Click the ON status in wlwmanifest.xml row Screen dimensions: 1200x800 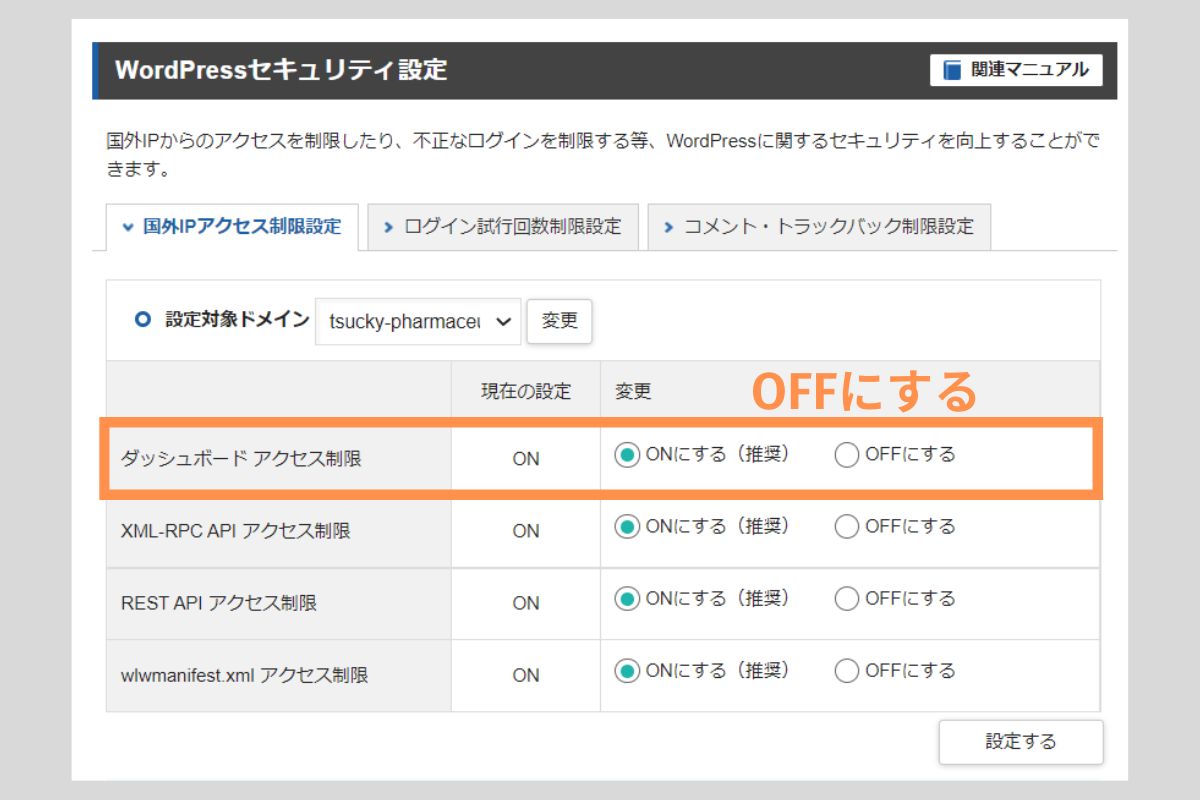pyautogui.click(x=526, y=675)
